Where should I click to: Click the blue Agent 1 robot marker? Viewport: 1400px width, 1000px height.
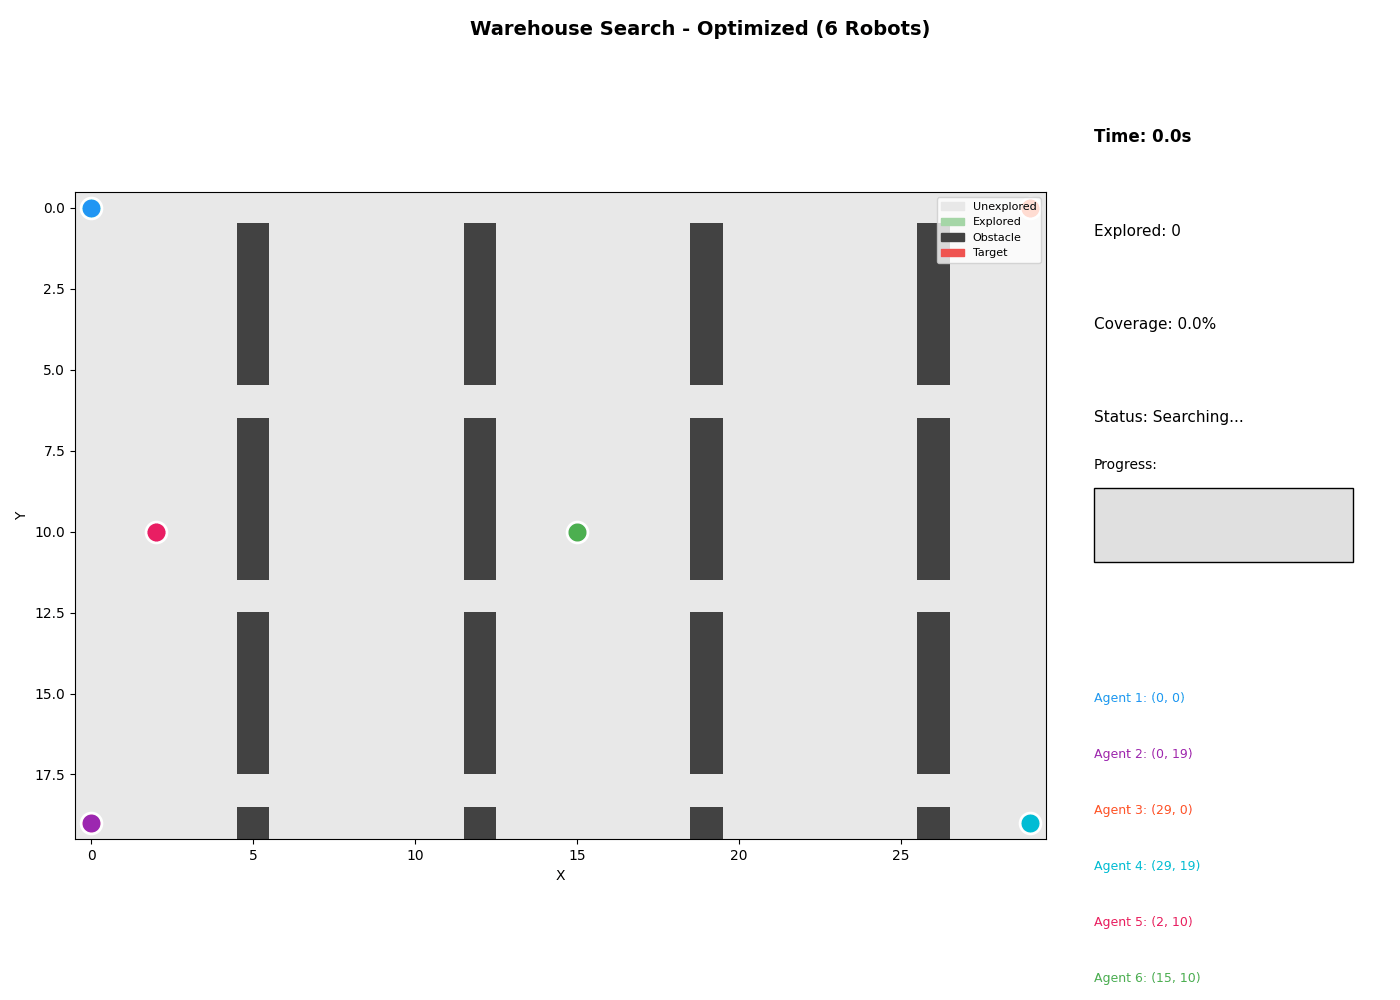tap(91, 208)
